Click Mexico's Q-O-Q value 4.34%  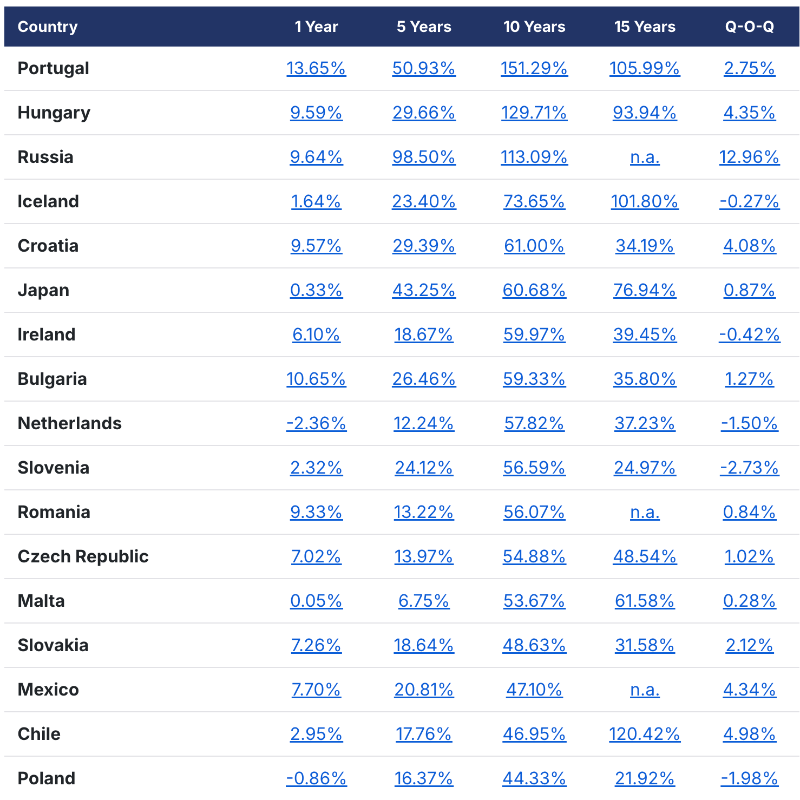pos(749,689)
